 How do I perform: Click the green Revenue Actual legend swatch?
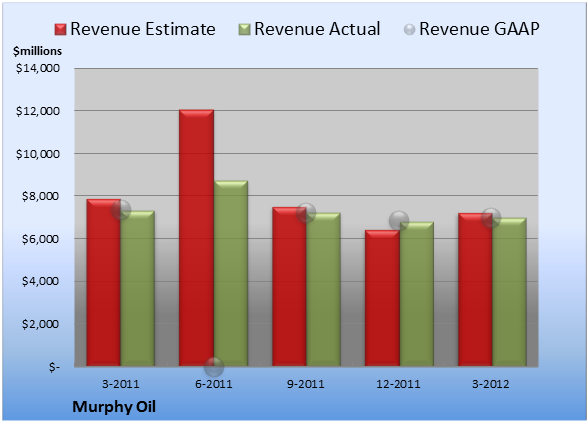click(x=244, y=30)
